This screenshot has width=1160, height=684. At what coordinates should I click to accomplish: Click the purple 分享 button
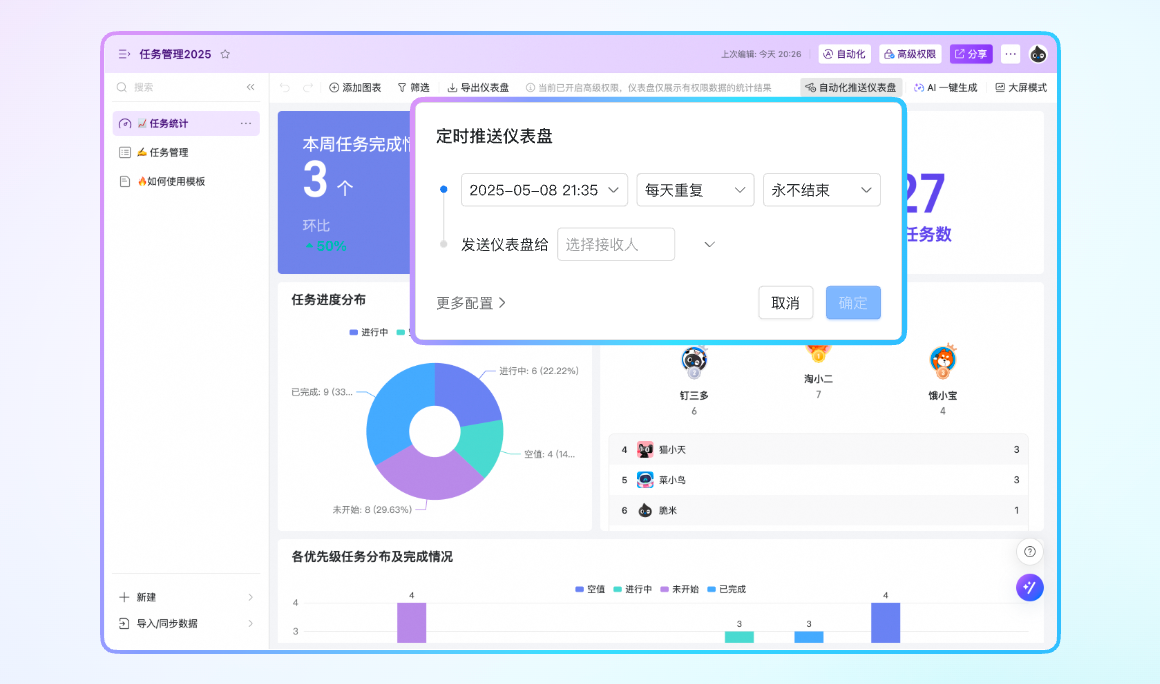click(971, 54)
